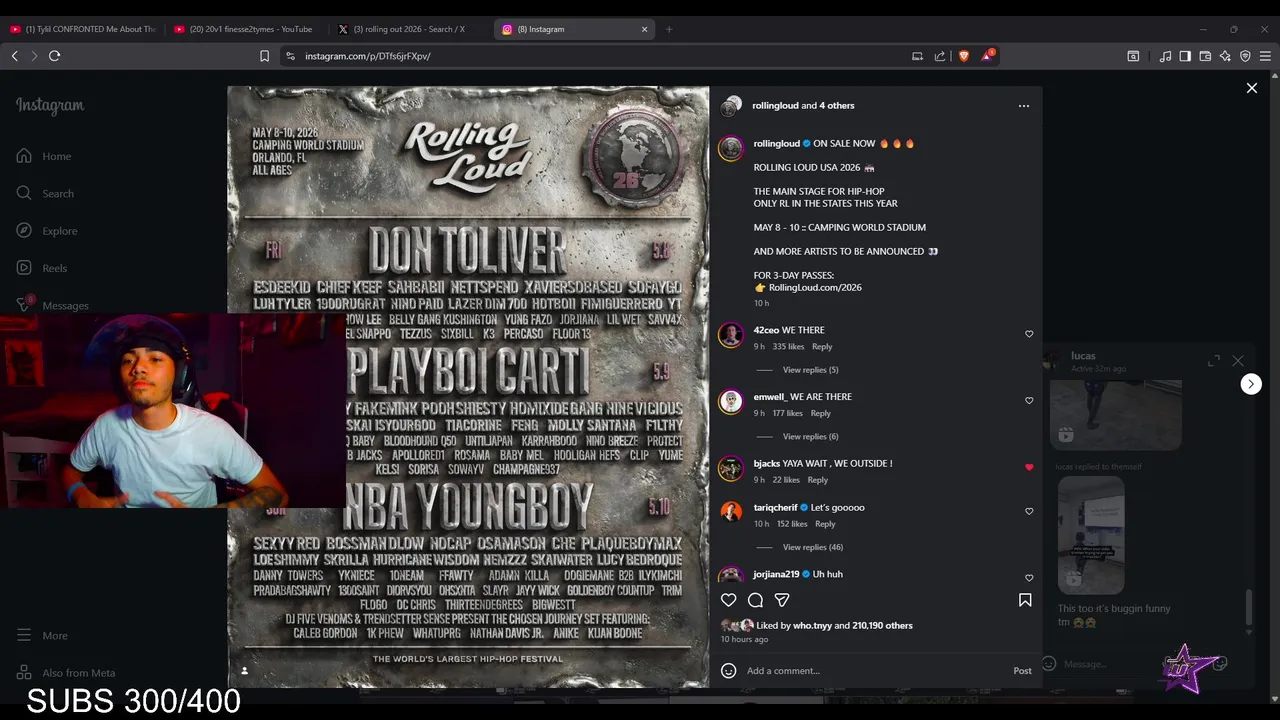The width and height of the screenshot is (1280, 720).
Task: Open the '4 others' collaborators list
Action: [x=837, y=105]
